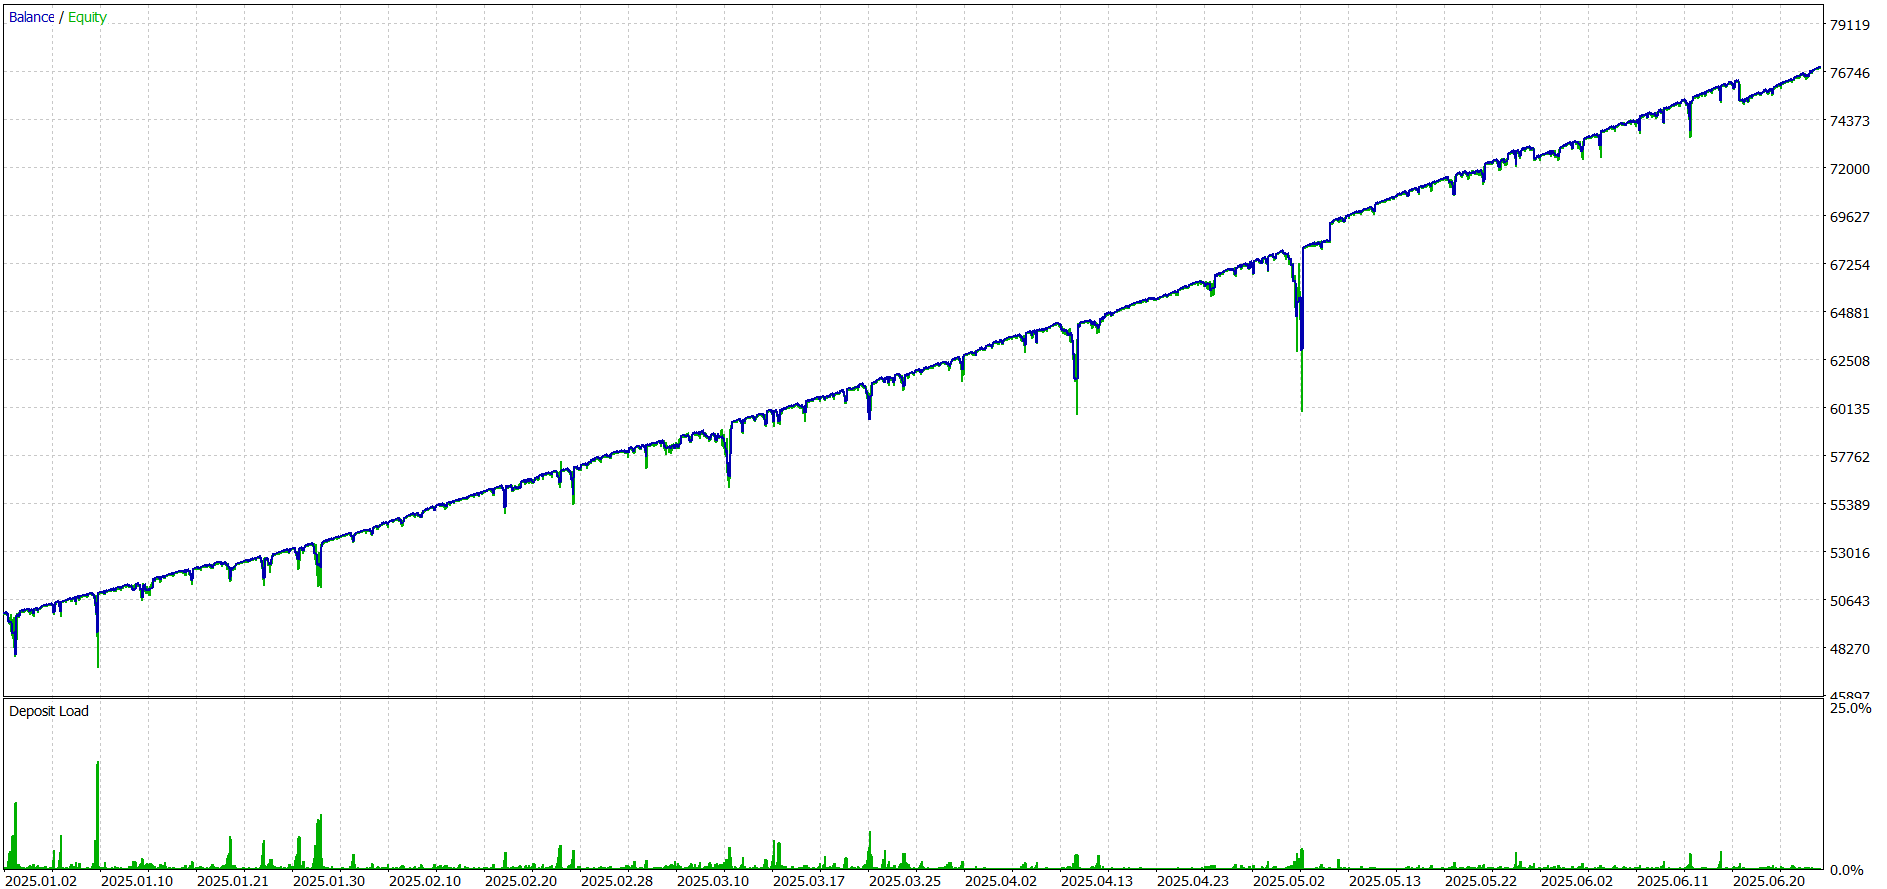The image size is (1887, 889).
Task: Click the Deposit Load panel title
Action: [48, 711]
